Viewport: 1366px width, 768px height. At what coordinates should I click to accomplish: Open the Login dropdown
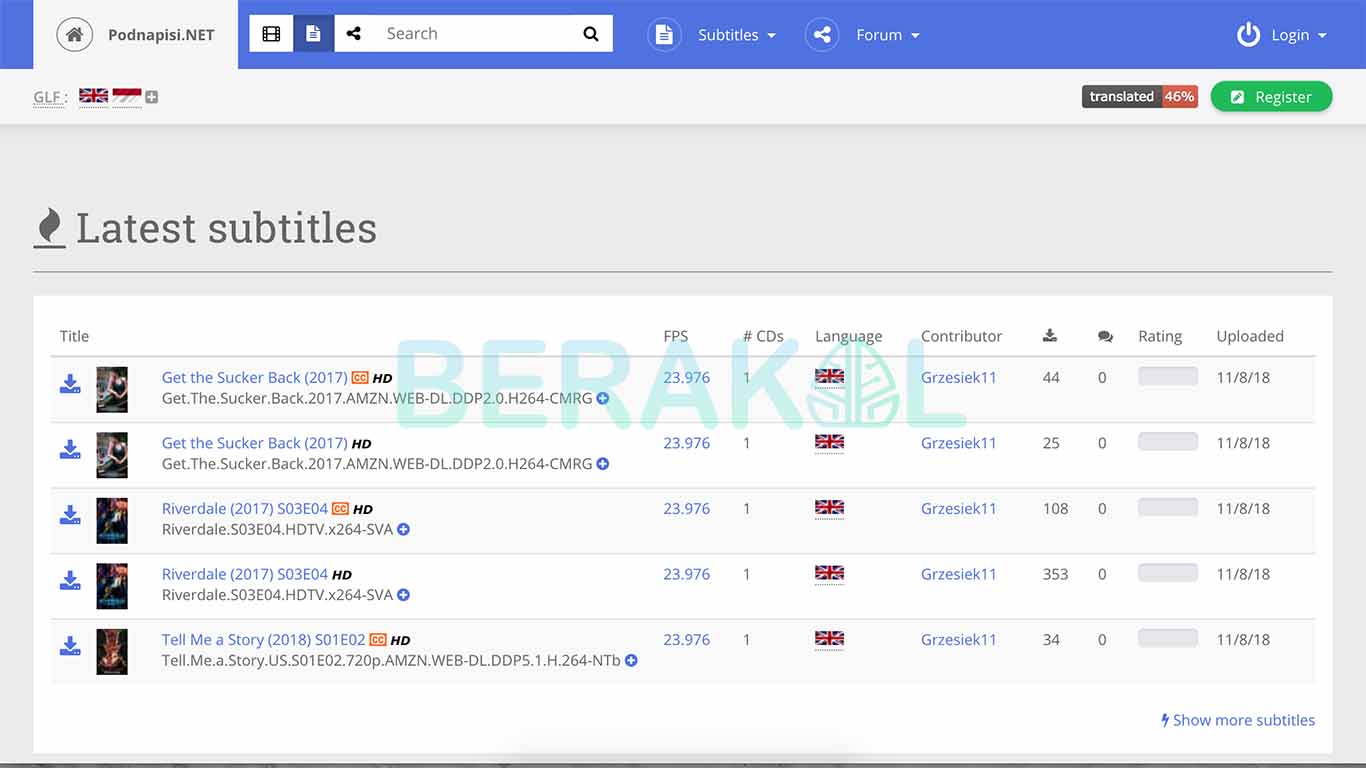click(1299, 35)
